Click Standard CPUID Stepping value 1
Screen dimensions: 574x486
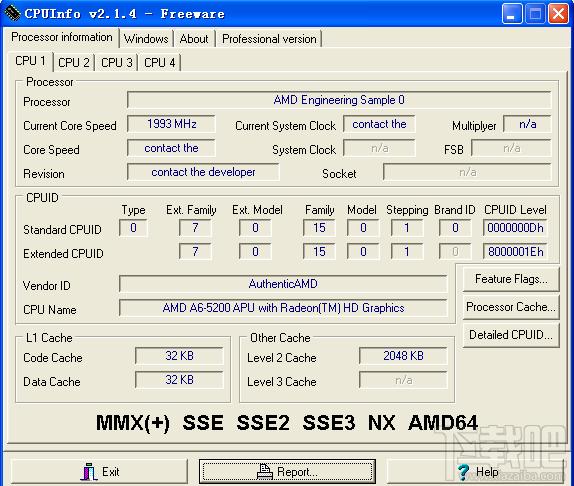pos(407,228)
